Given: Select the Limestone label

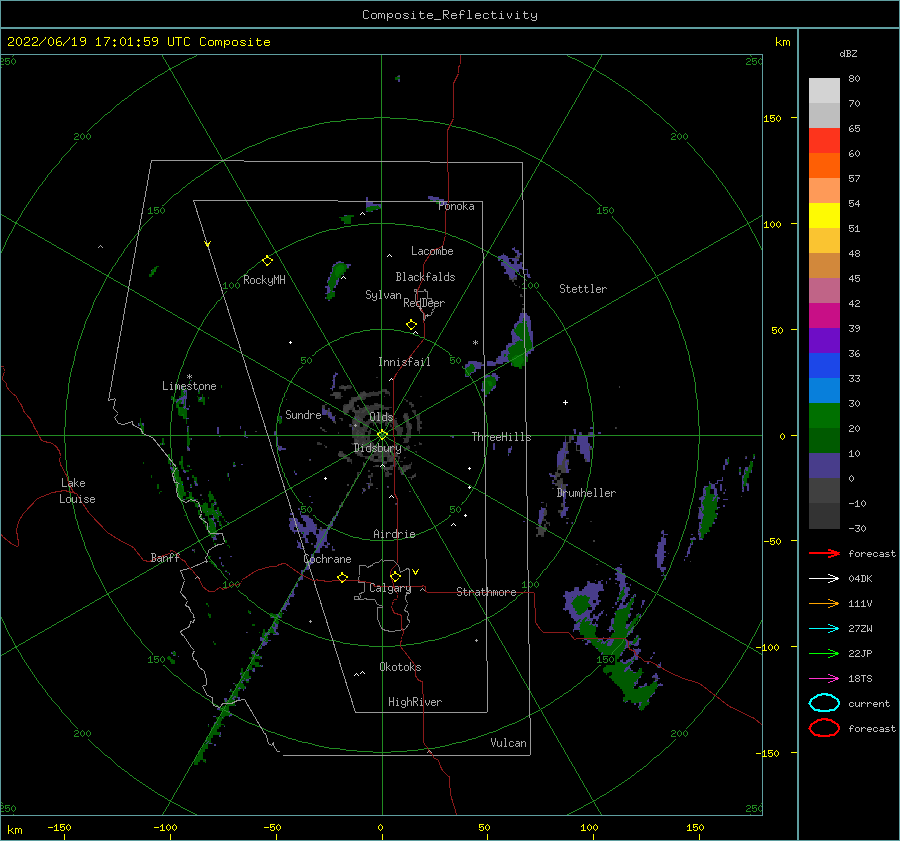Looking at the screenshot, I should coord(189,386).
